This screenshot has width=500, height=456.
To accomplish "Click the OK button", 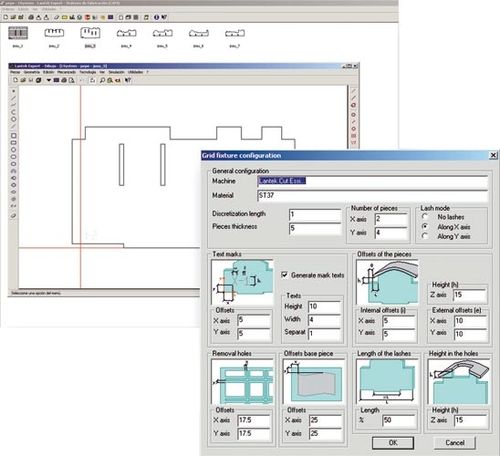I will pyautogui.click(x=393, y=443).
